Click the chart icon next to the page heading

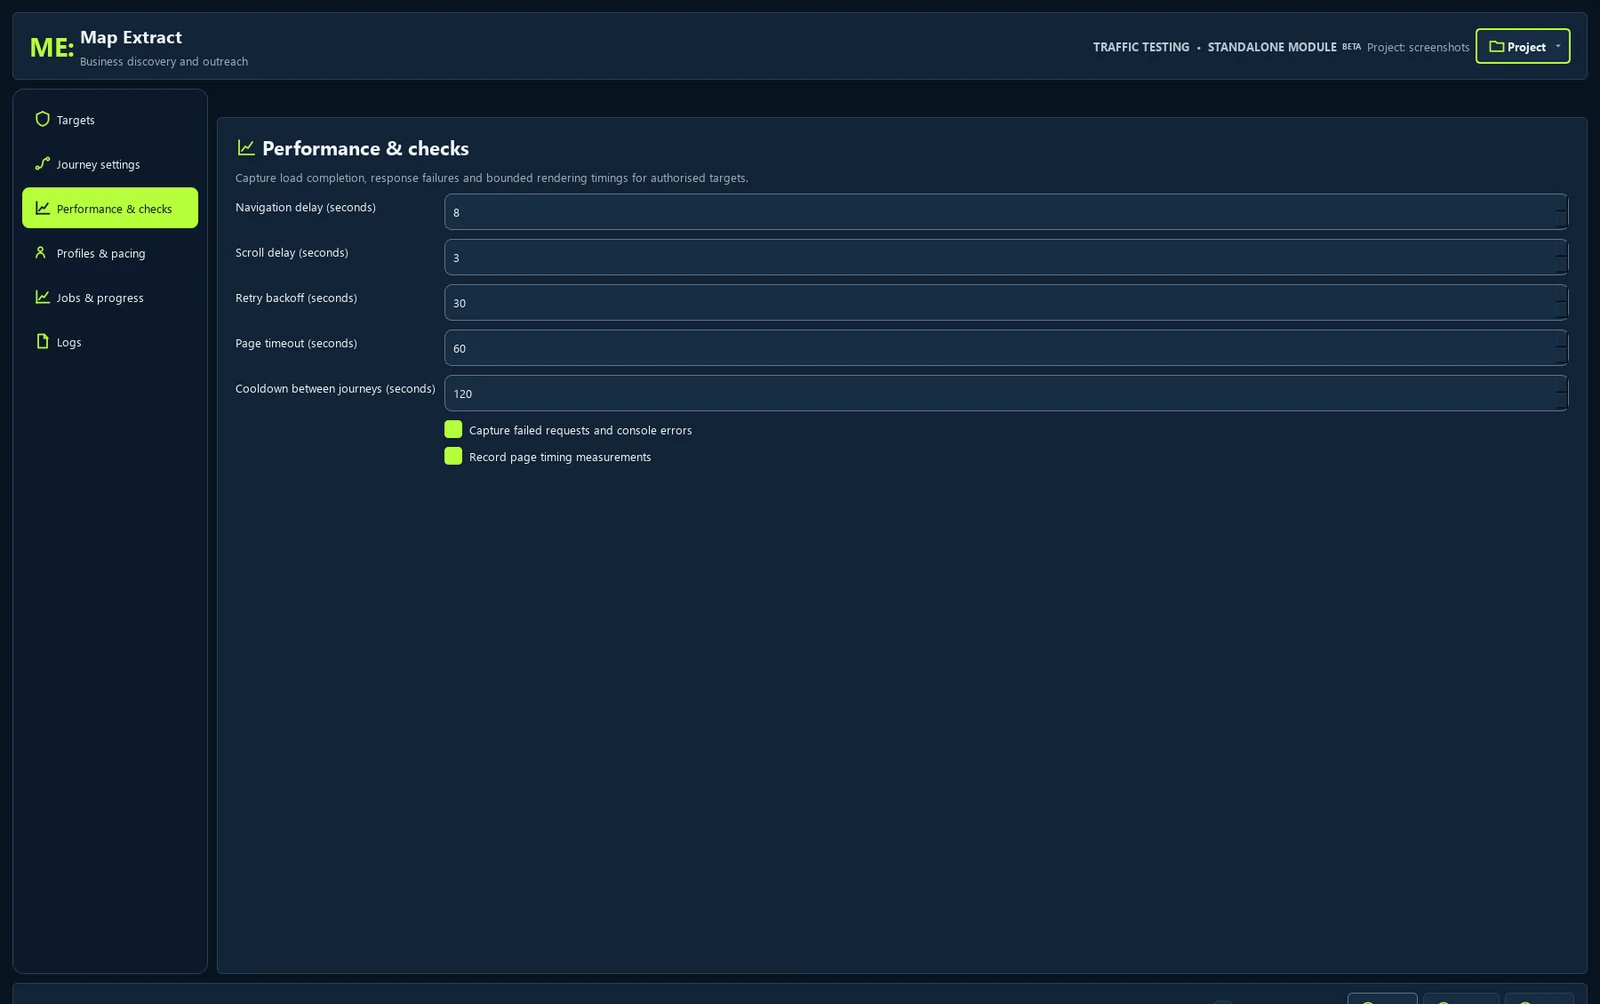coord(246,148)
